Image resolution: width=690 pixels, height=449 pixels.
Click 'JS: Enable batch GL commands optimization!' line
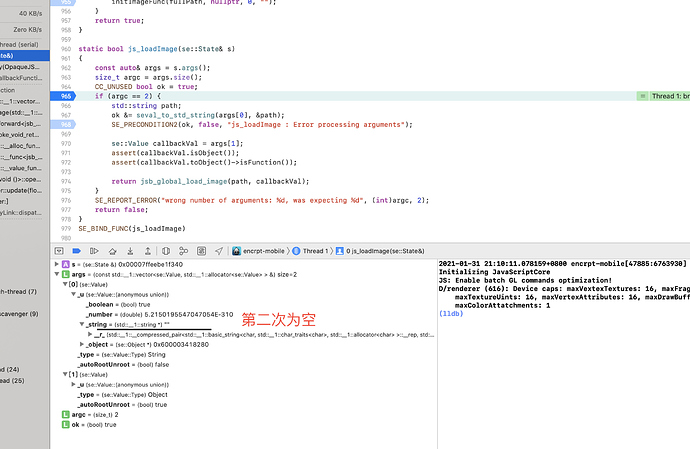[x=525, y=280]
